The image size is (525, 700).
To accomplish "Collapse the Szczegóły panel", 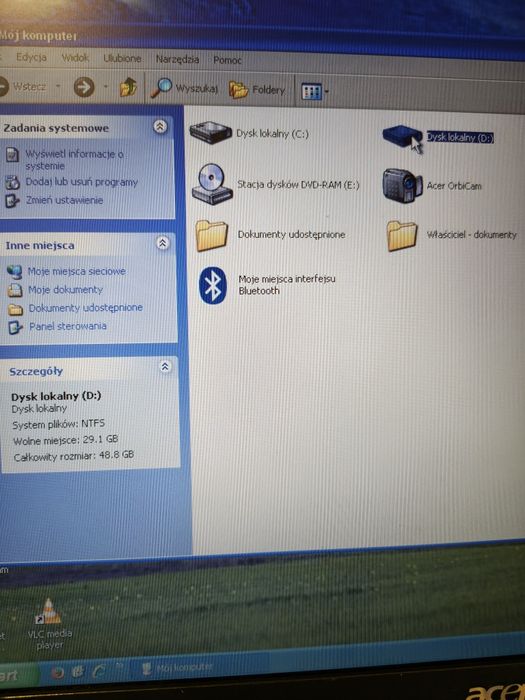I will click(165, 367).
